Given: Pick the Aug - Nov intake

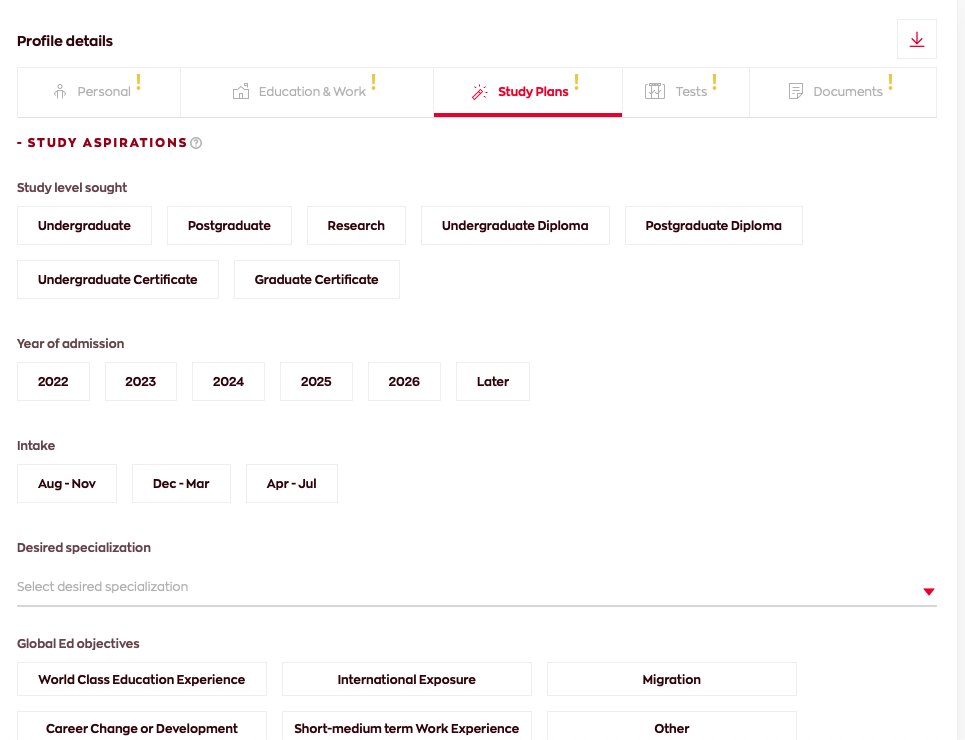Looking at the screenshot, I should pyautogui.click(x=67, y=484).
